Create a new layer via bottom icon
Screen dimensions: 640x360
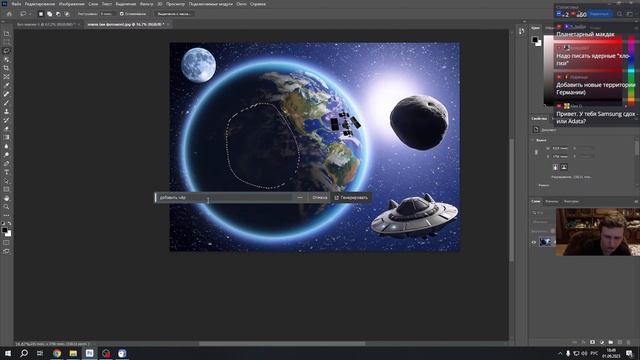(x=620, y=342)
